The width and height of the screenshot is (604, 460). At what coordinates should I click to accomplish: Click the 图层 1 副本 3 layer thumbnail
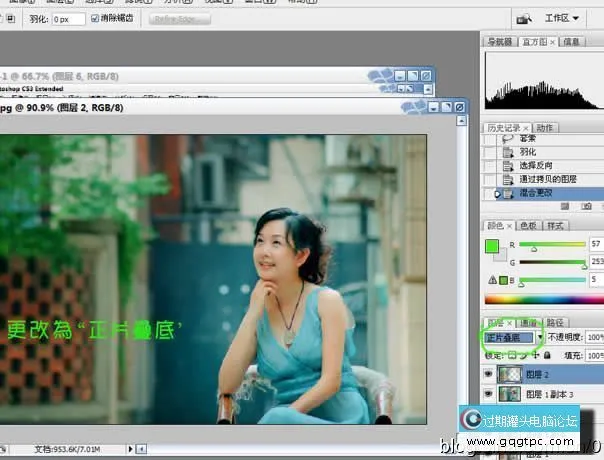click(x=509, y=394)
